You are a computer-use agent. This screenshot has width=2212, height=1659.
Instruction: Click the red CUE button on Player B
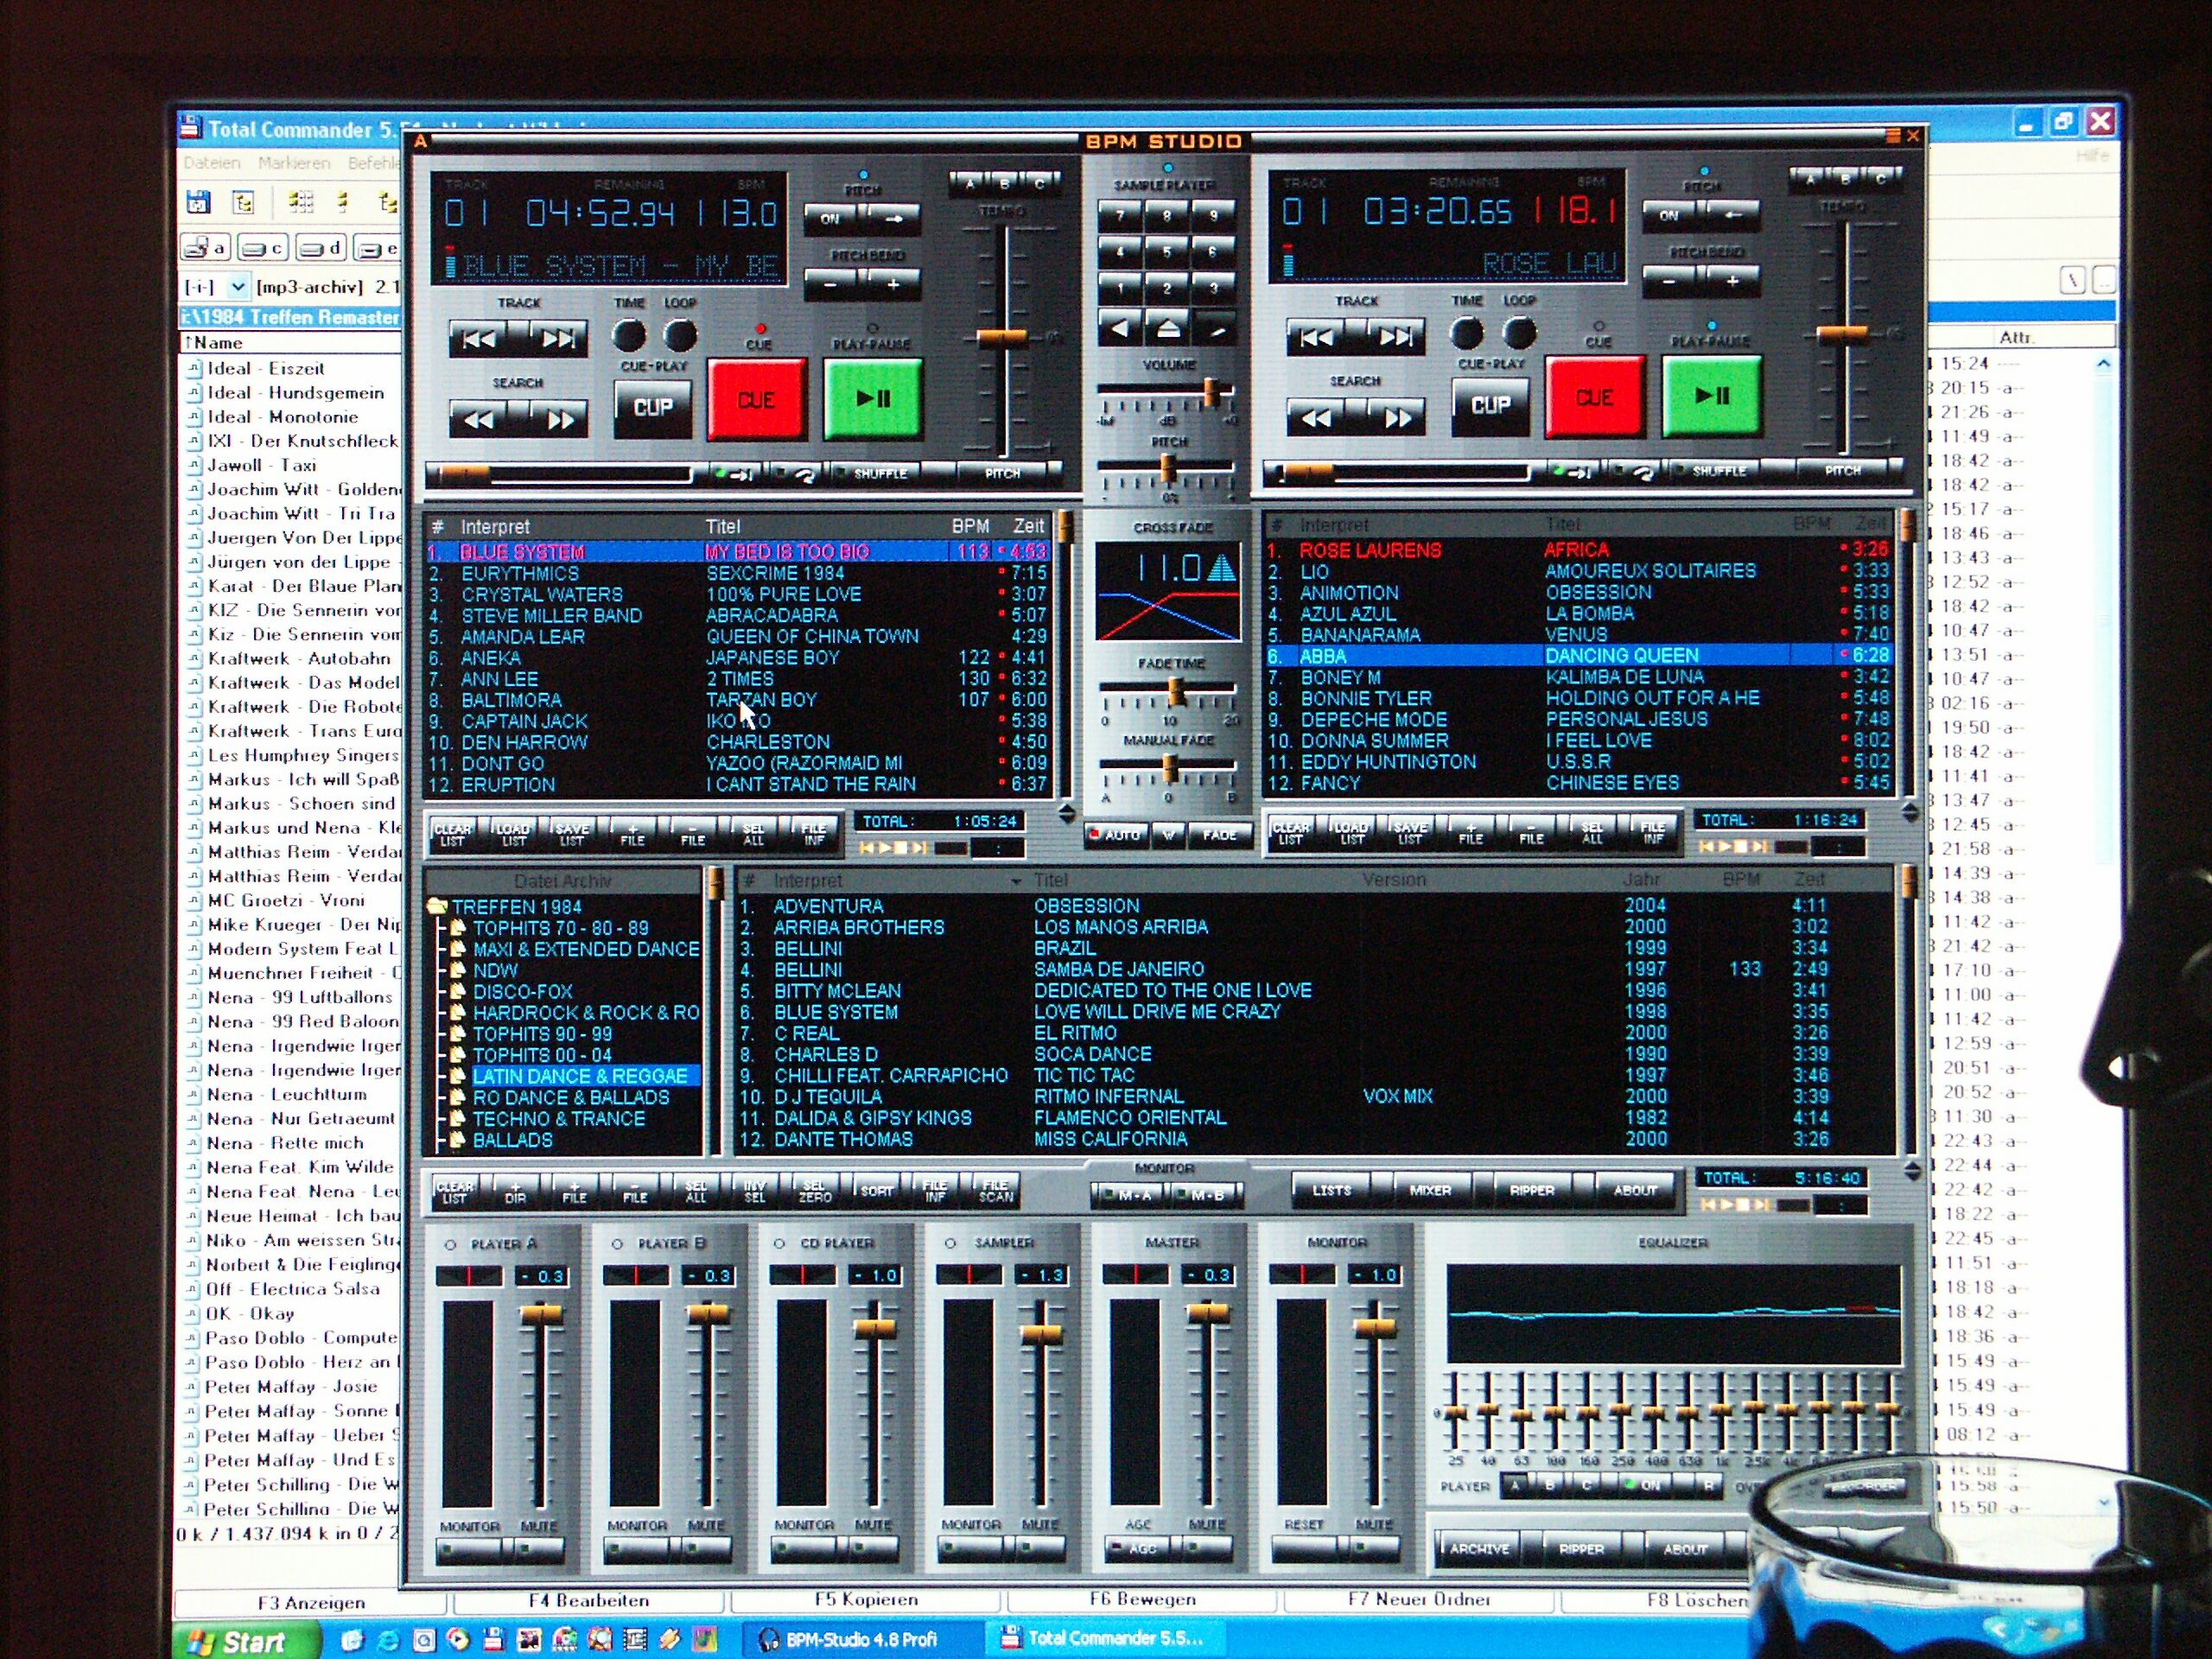point(1594,397)
